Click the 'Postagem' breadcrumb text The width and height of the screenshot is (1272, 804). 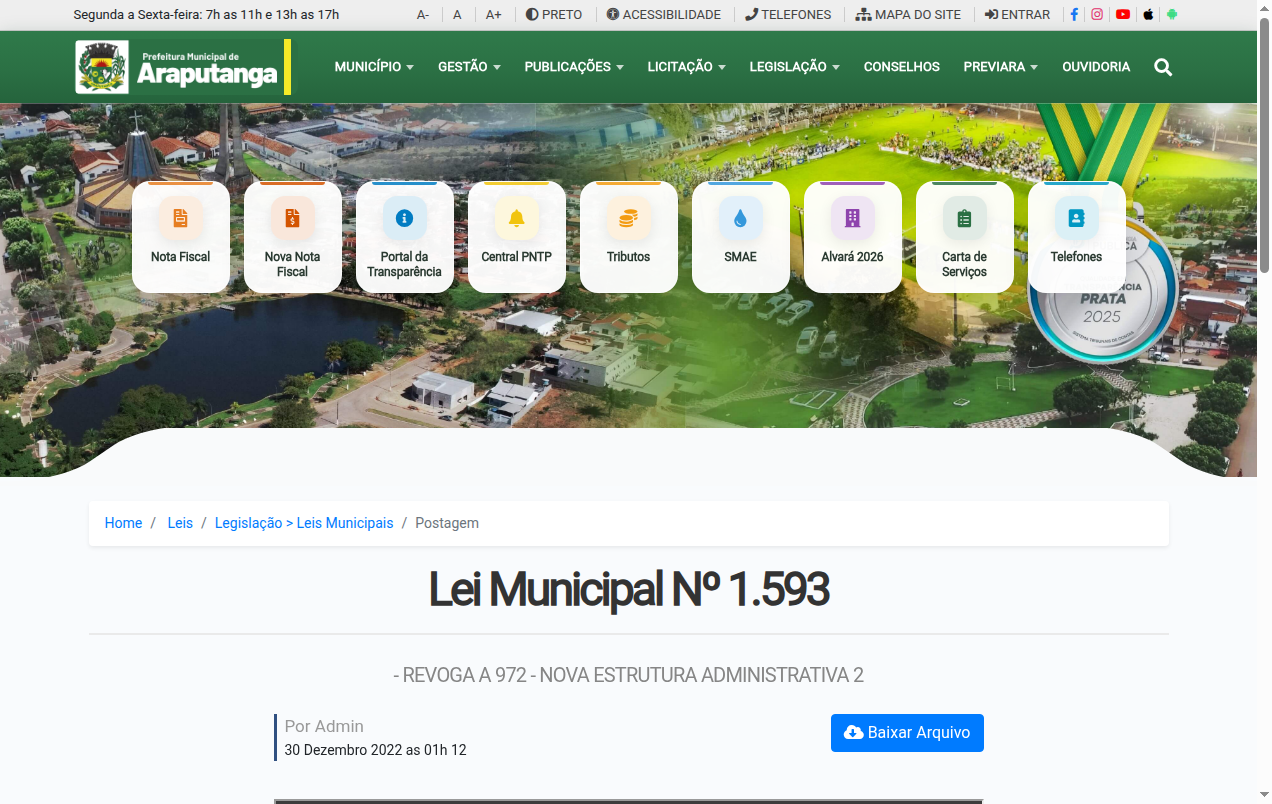(447, 523)
